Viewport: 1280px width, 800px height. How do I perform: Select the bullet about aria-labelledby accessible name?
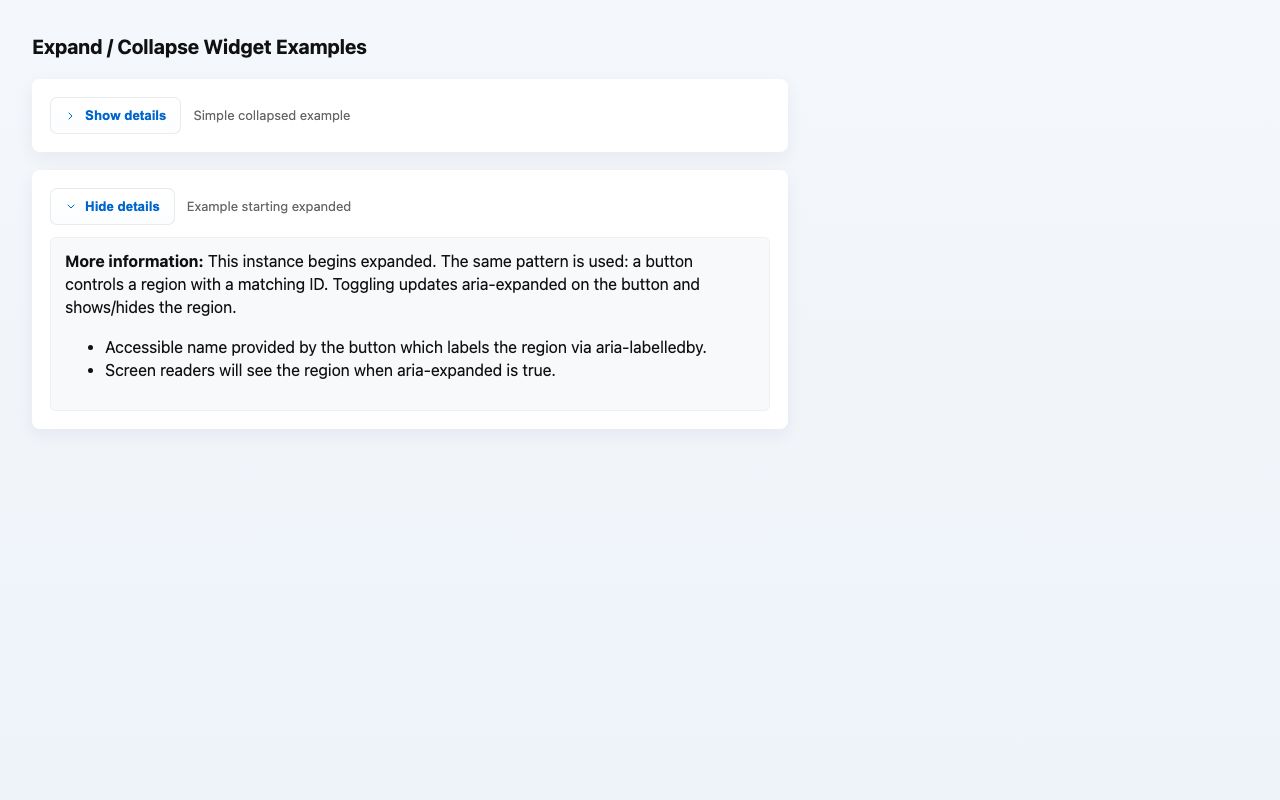pos(406,347)
